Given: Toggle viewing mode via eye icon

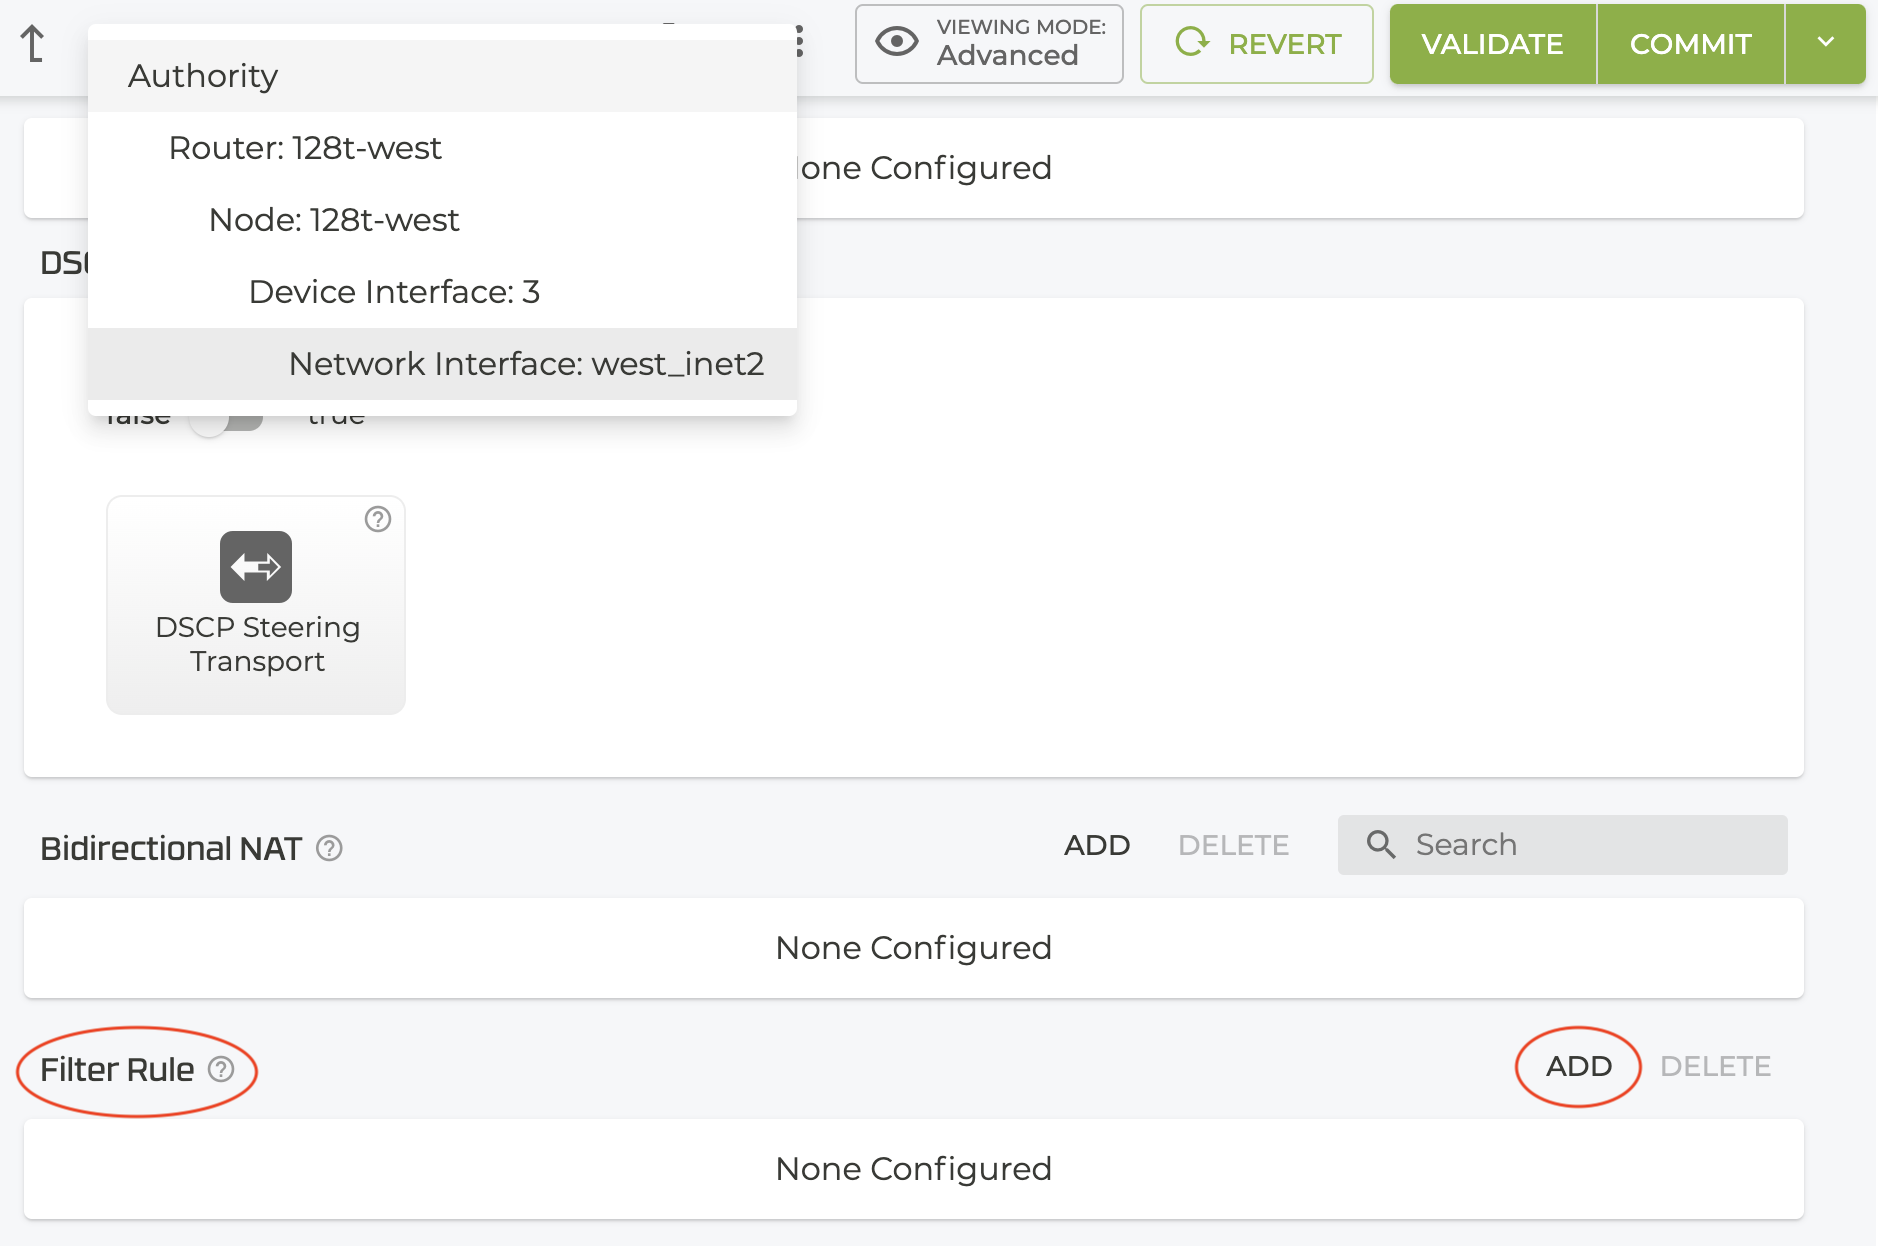Looking at the screenshot, I should coord(896,43).
